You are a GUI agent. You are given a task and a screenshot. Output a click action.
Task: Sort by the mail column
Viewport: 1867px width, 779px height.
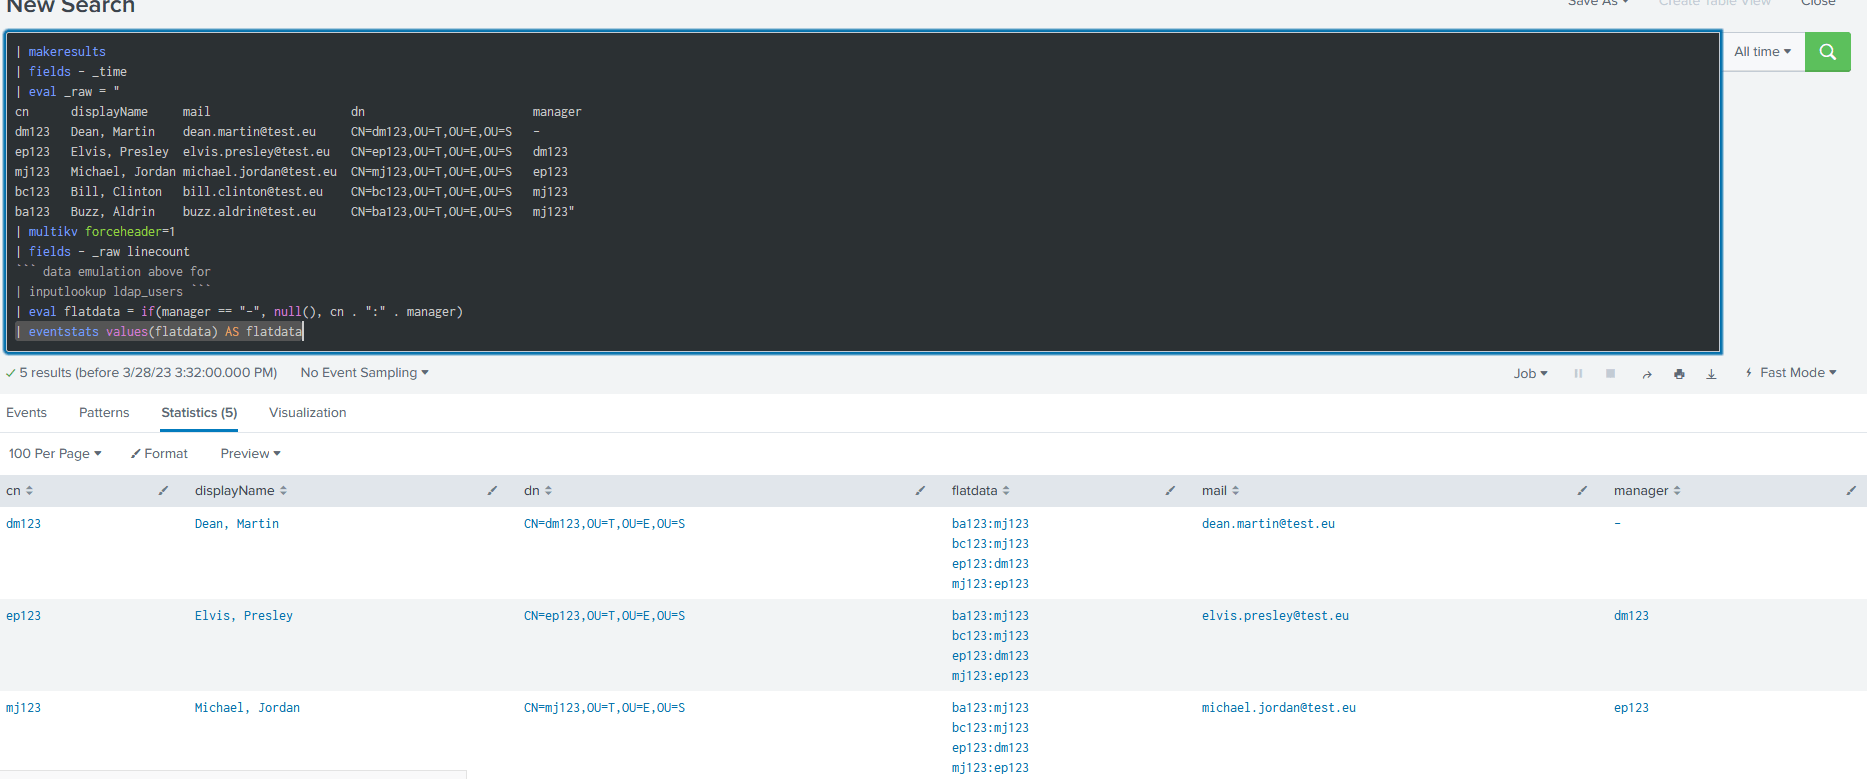[1221, 491]
